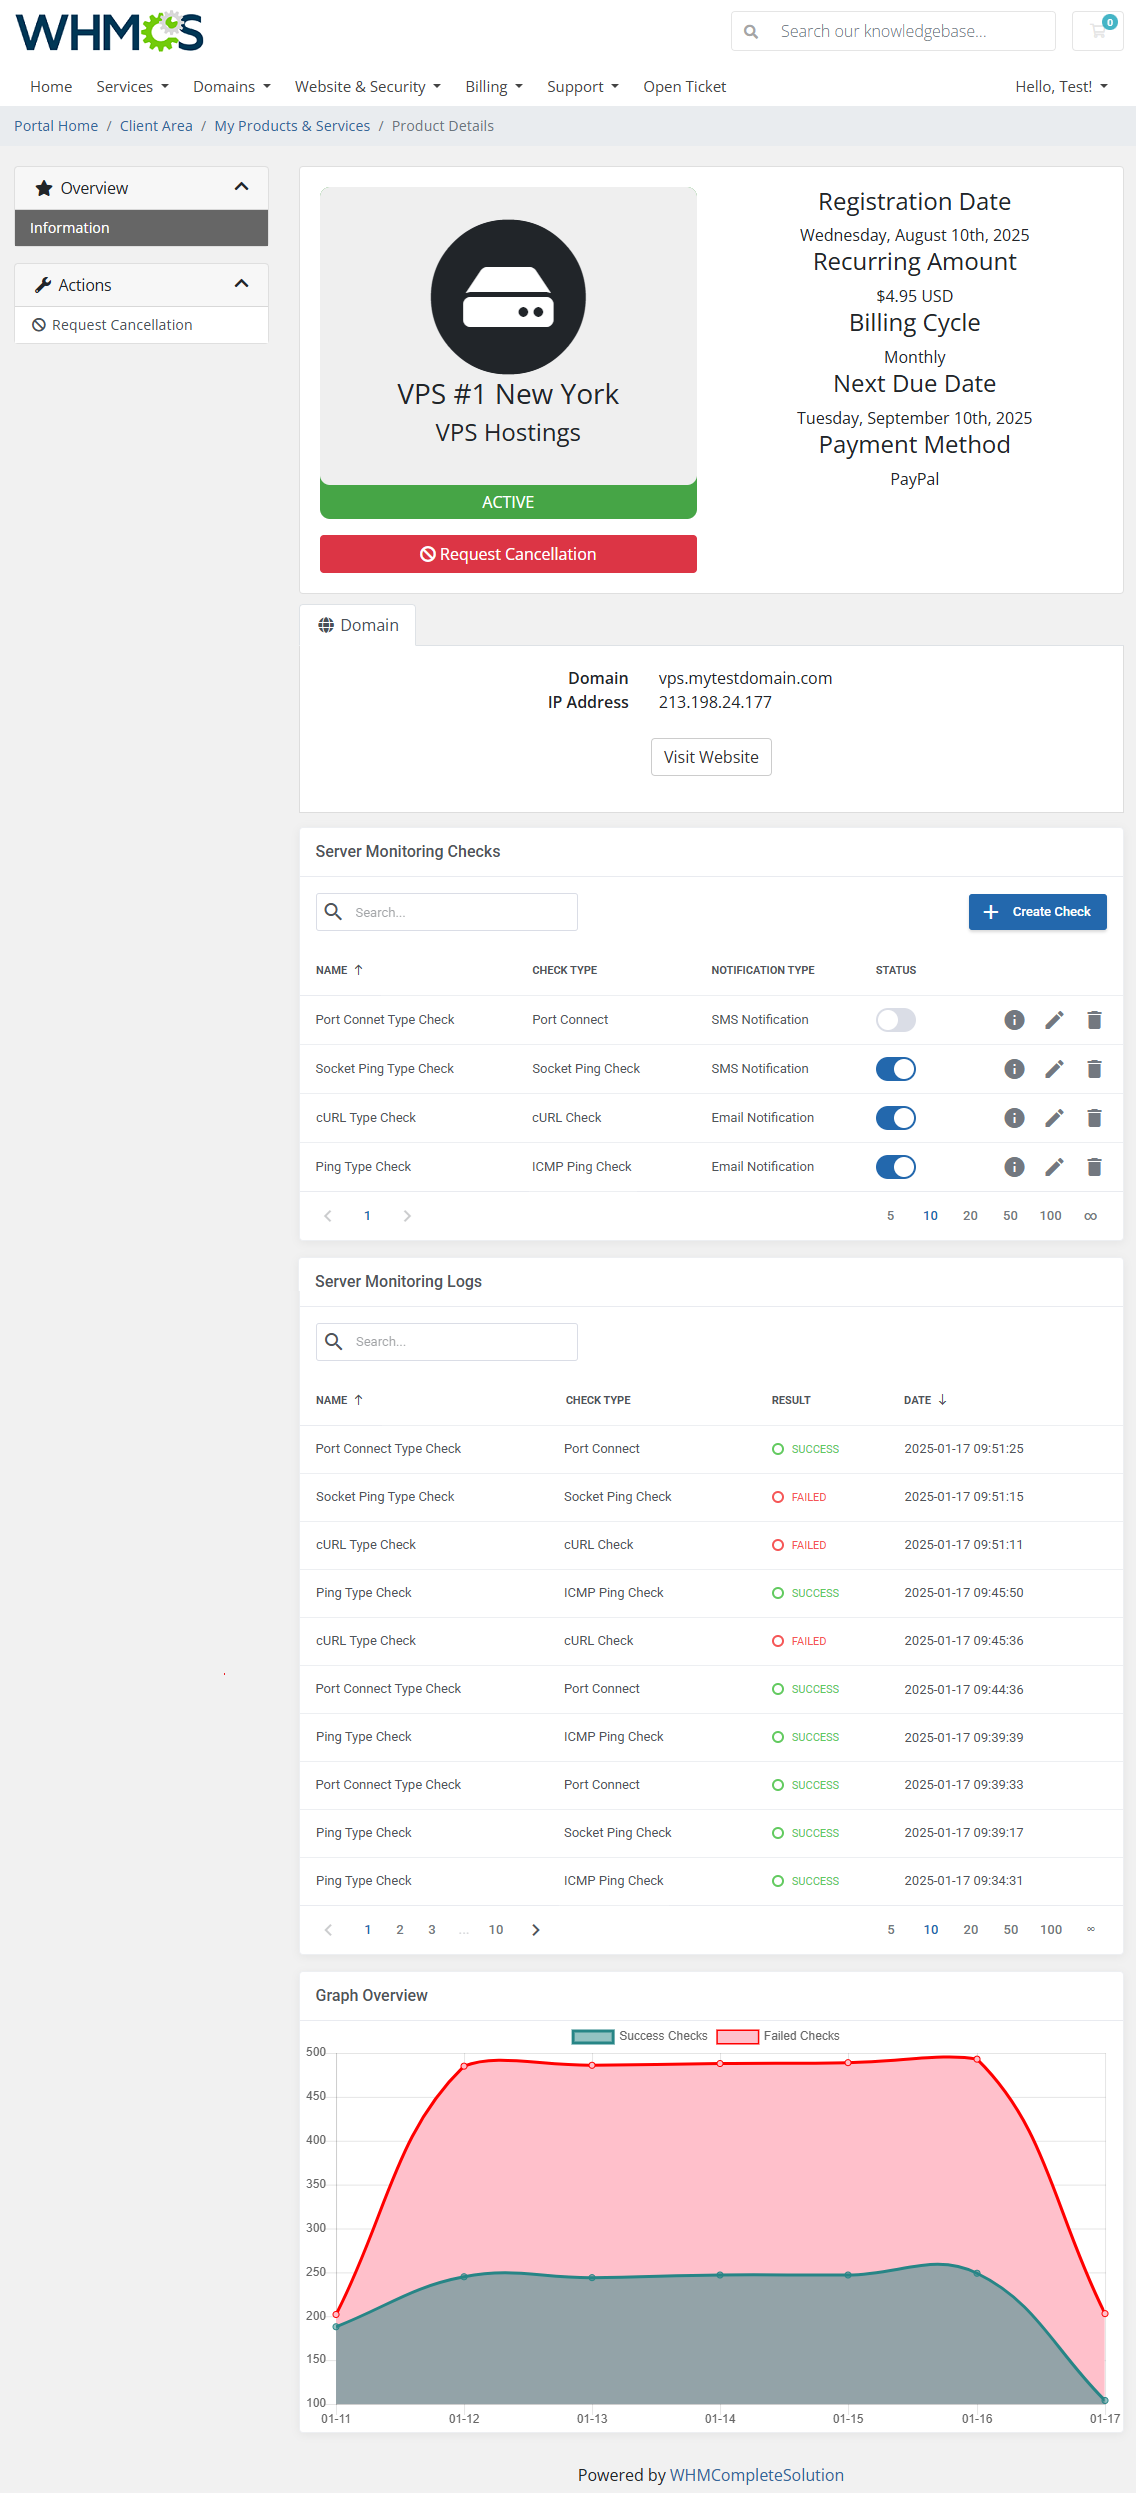Toggle Failed Checks legend swatch
The width and height of the screenshot is (1136, 2493).
[x=737, y=2036]
